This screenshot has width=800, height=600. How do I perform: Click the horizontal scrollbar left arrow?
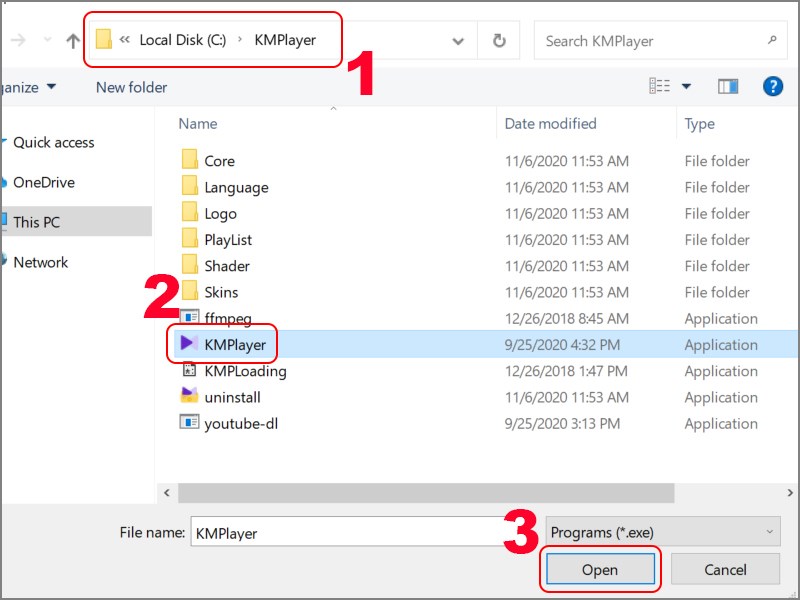(x=167, y=493)
